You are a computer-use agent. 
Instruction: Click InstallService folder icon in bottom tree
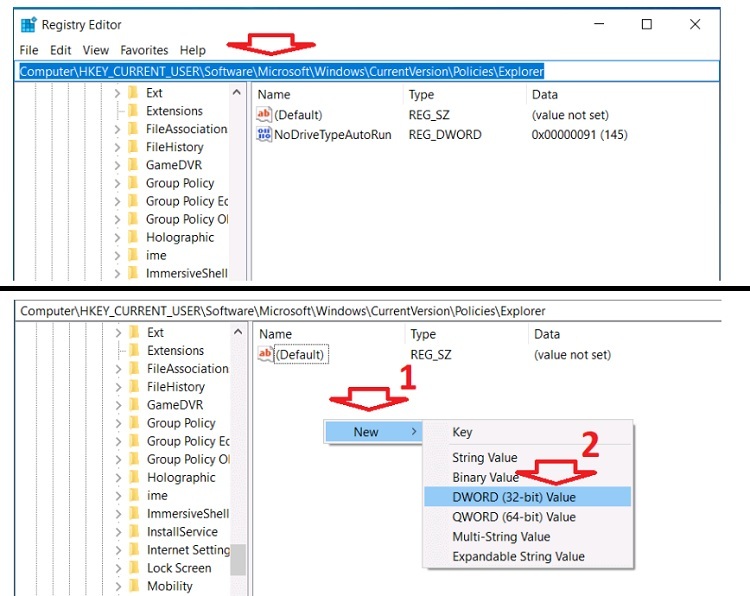tap(134, 532)
